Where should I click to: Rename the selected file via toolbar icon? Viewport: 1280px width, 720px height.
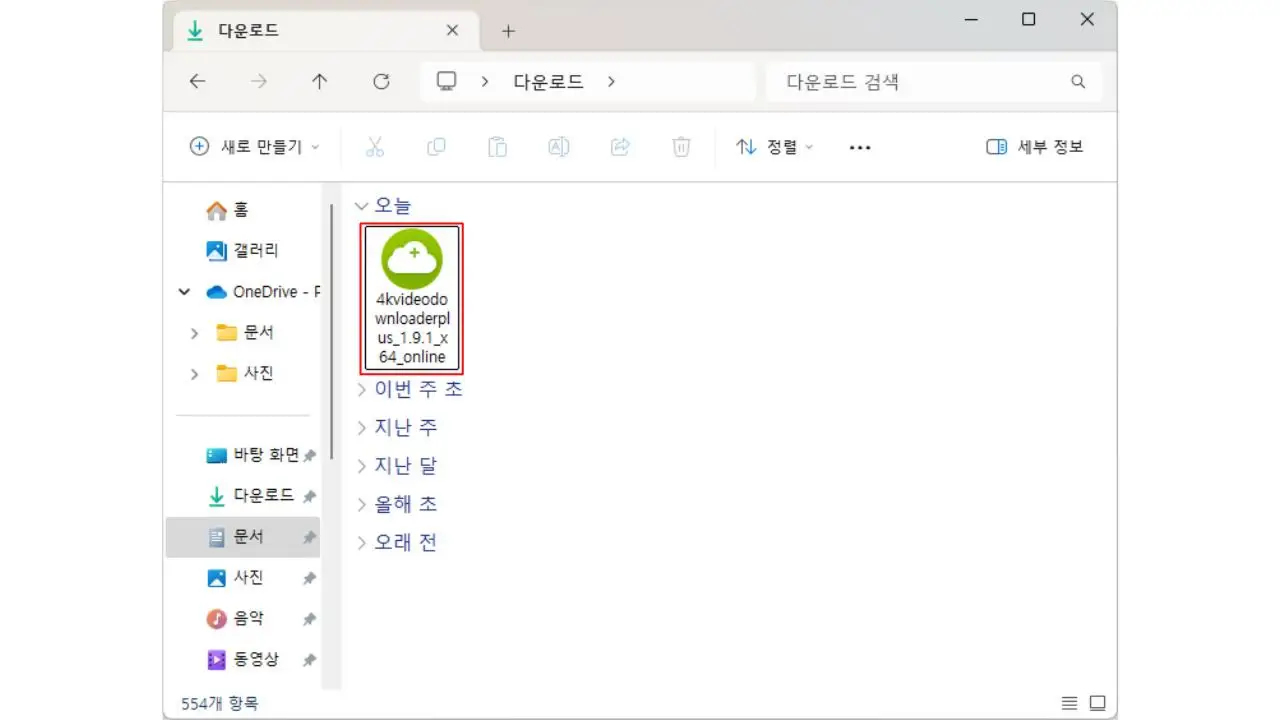(558, 147)
